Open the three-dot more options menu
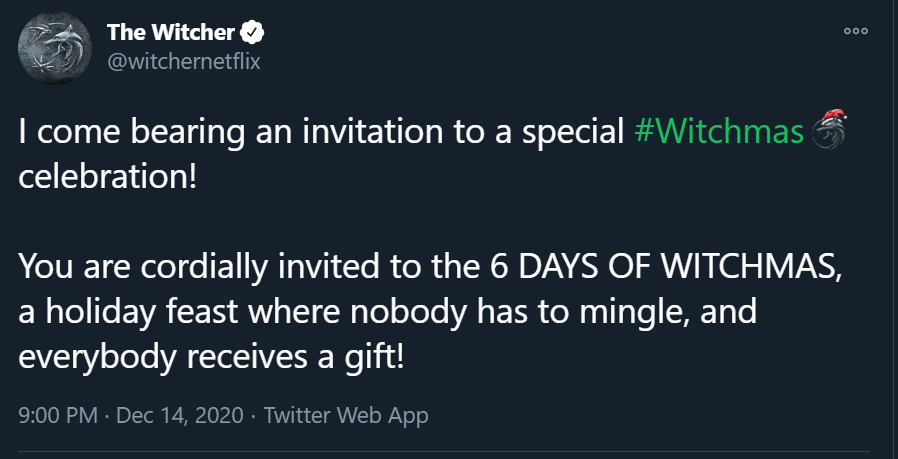The image size is (898, 459). pyautogui.click(x=856, y=31)
